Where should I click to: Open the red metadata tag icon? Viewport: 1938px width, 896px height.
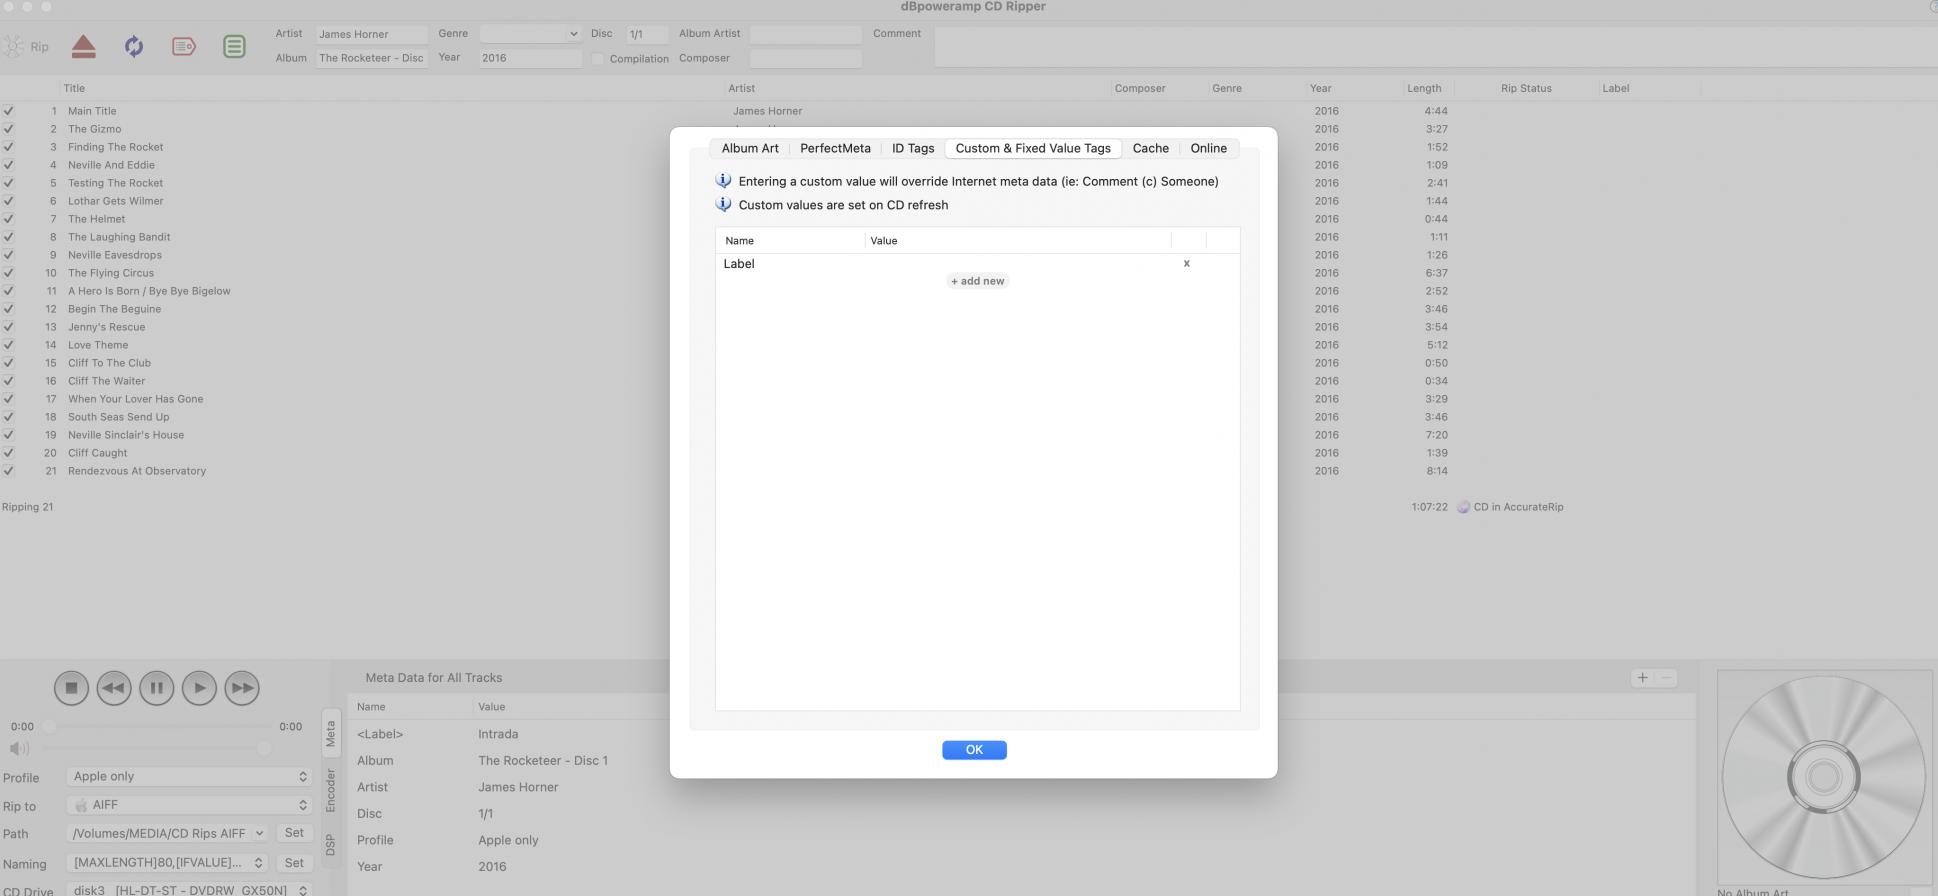pyautogui.click(x=184, y=46)
